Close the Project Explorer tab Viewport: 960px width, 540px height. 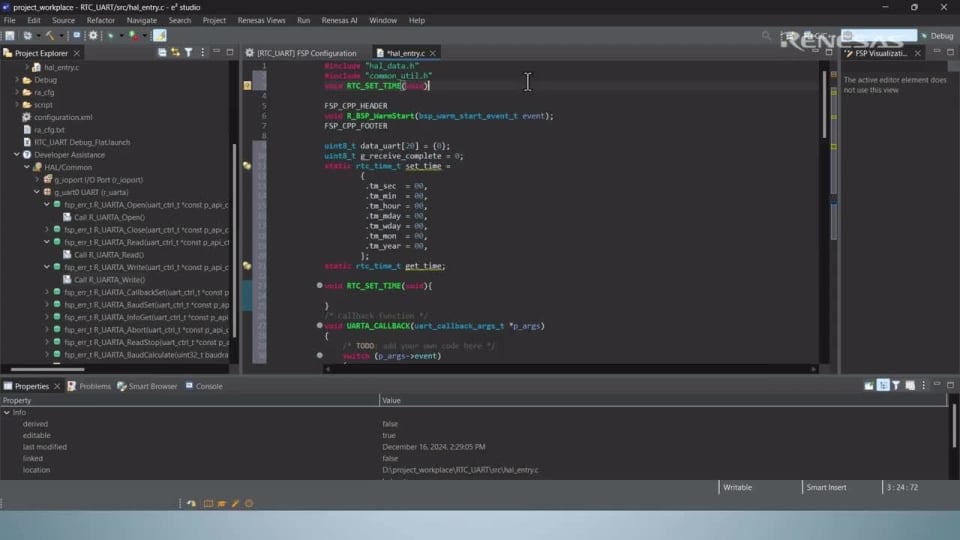[x=77, y=53]
